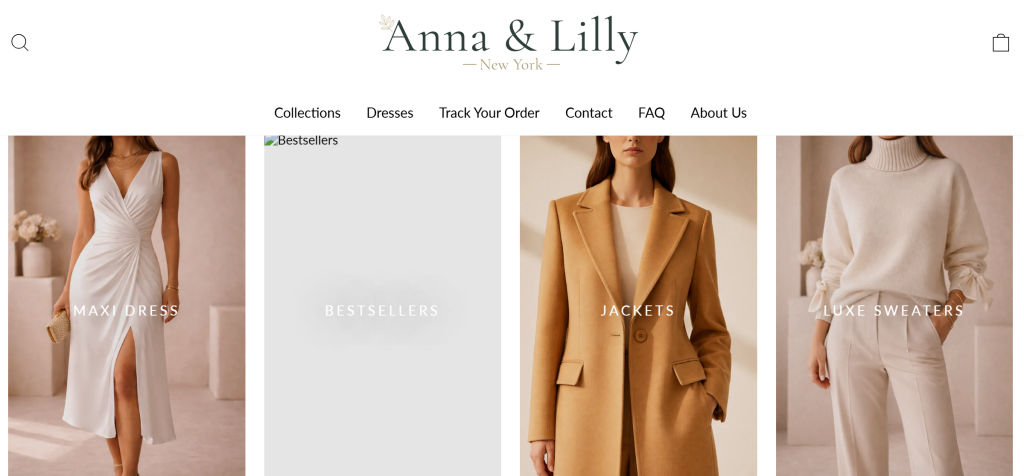
Task: Open the search magnifier icon
Action: click(x=20, y=42)
